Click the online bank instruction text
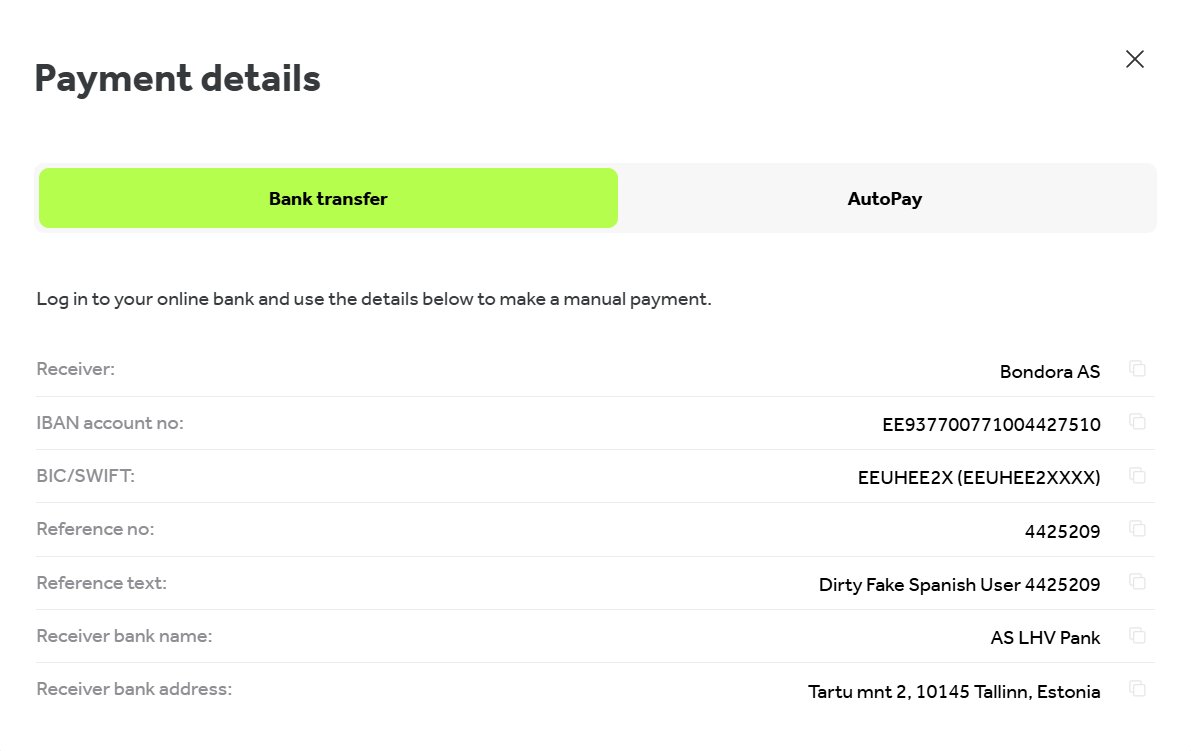 pos(374,299)
